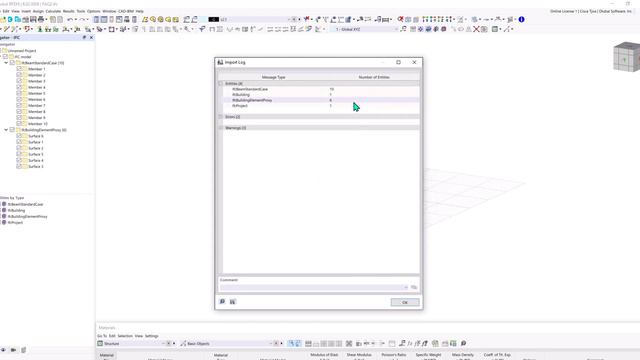Viewport: 640px width, 360px height.
Task: Select the IfcBuilding row in Import Log
Action: (x=321, y=94)
